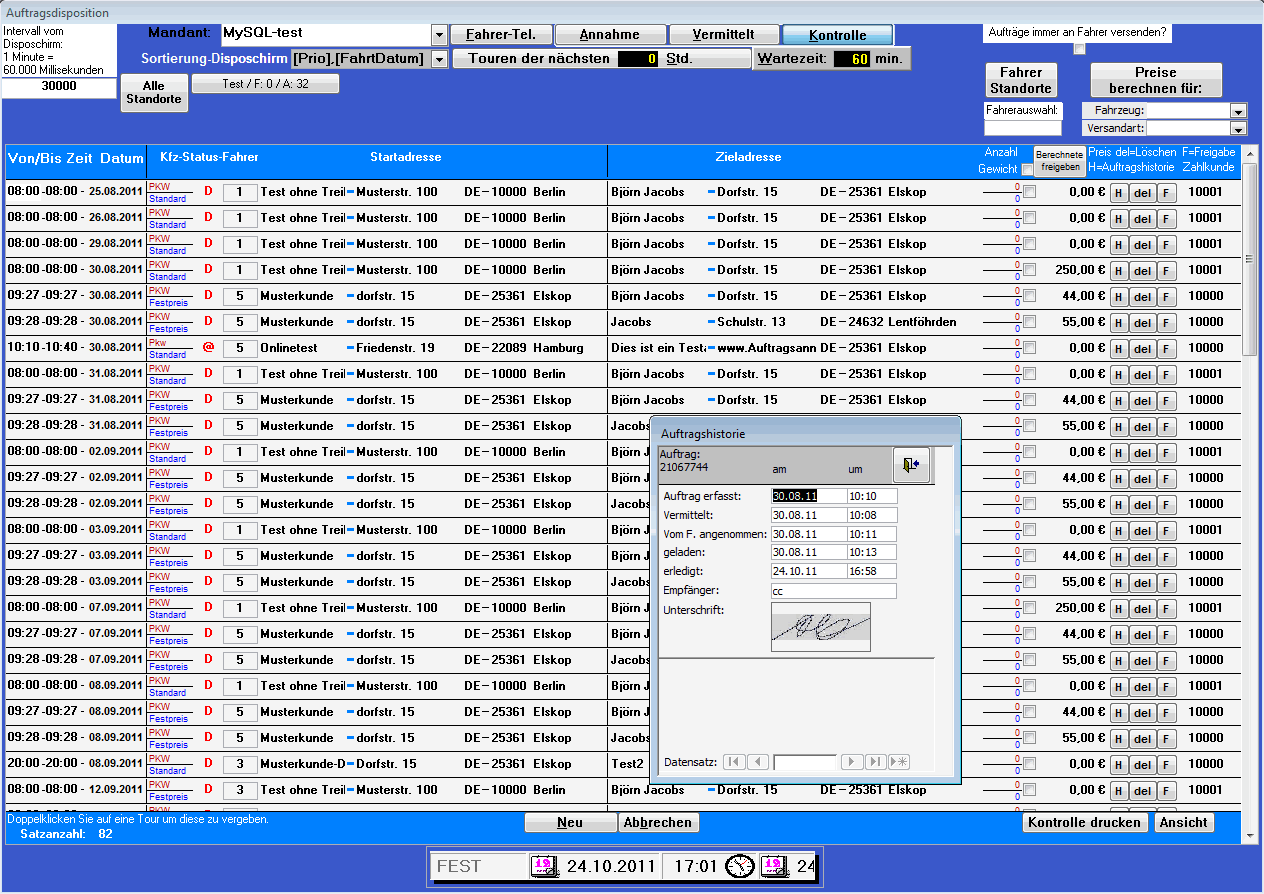Go to first record in Datensatz navigator
Viewport: 1264px width, 894px height.
735,762
